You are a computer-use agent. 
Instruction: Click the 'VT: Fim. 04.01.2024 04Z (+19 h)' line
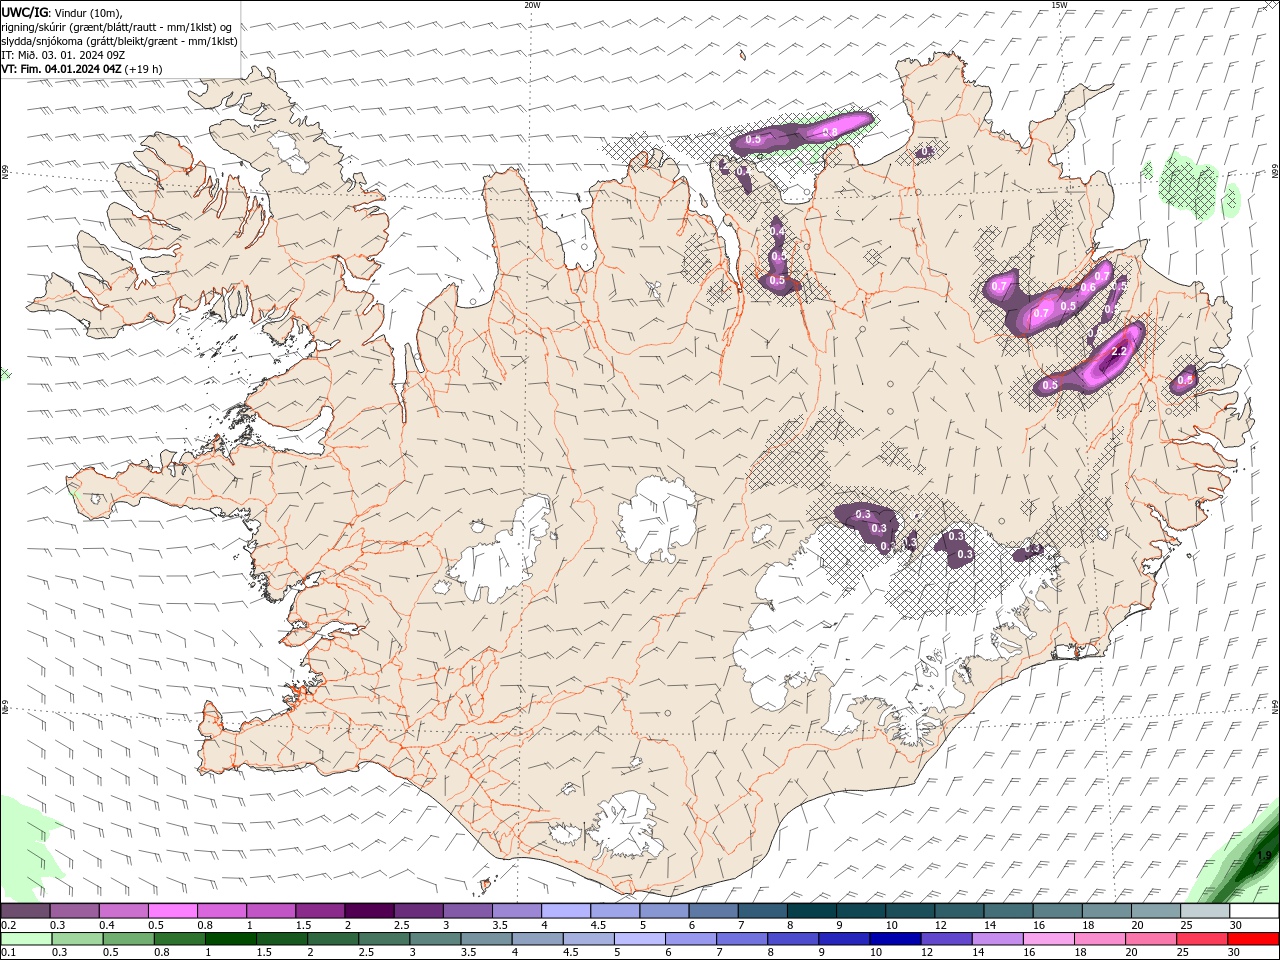coord(82,69)
